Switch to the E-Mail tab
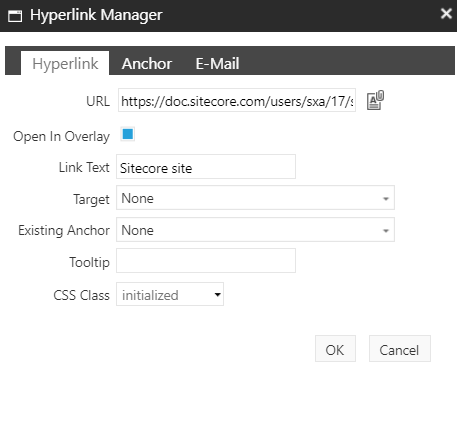The image size is (457, 421). pos(217,63)
